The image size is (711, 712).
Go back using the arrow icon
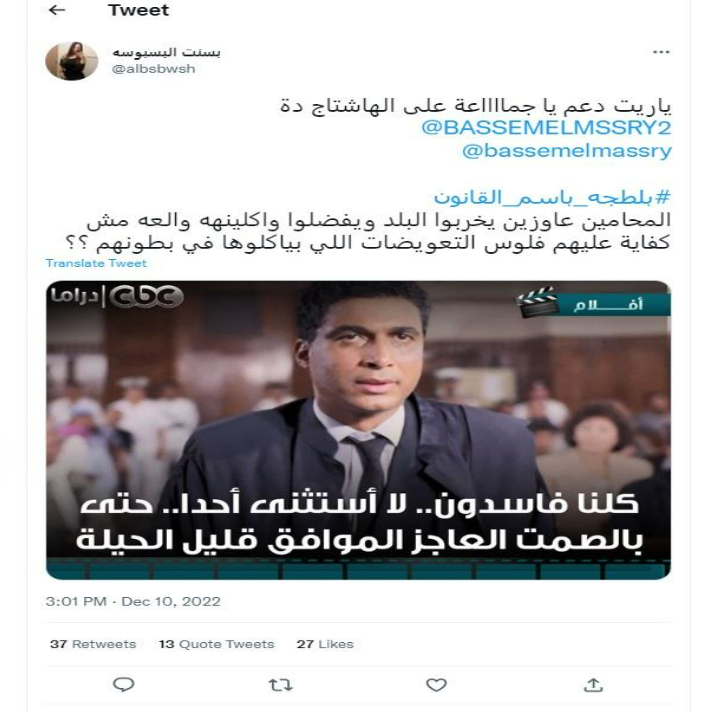[x=57, y=10]
